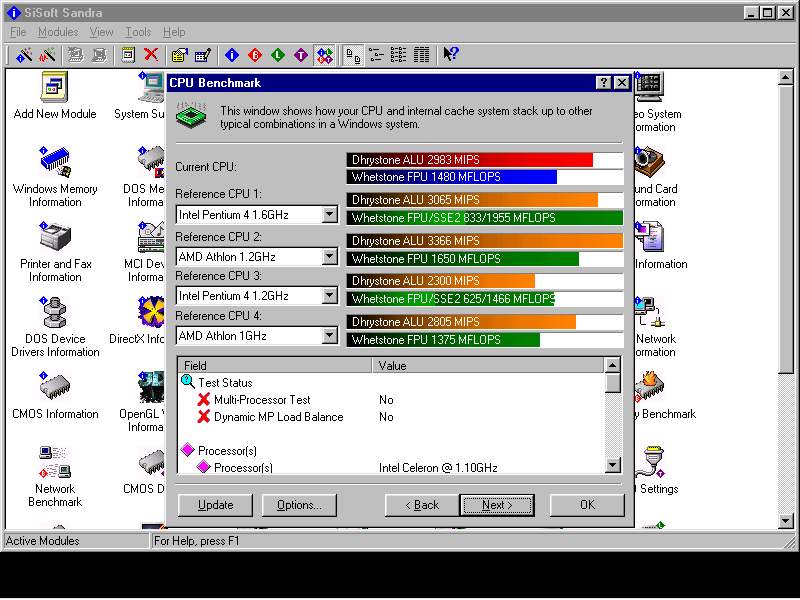This screenshot has width=800, height=600.
Task: Open the options toolbar icon with the pen
Action: [x=203, y=55]
